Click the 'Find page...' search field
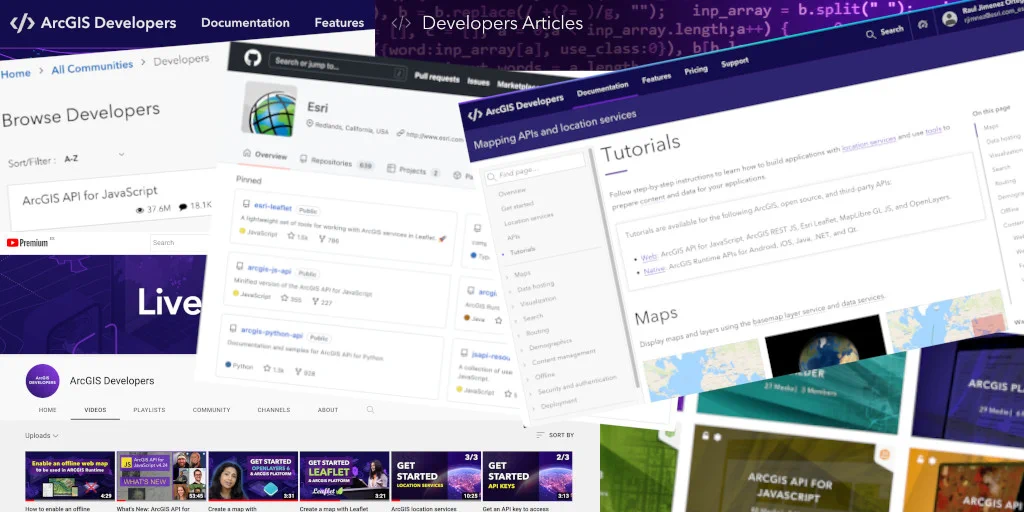The image size is (1024, 512). pyautogui.click(x=534, y=168)
